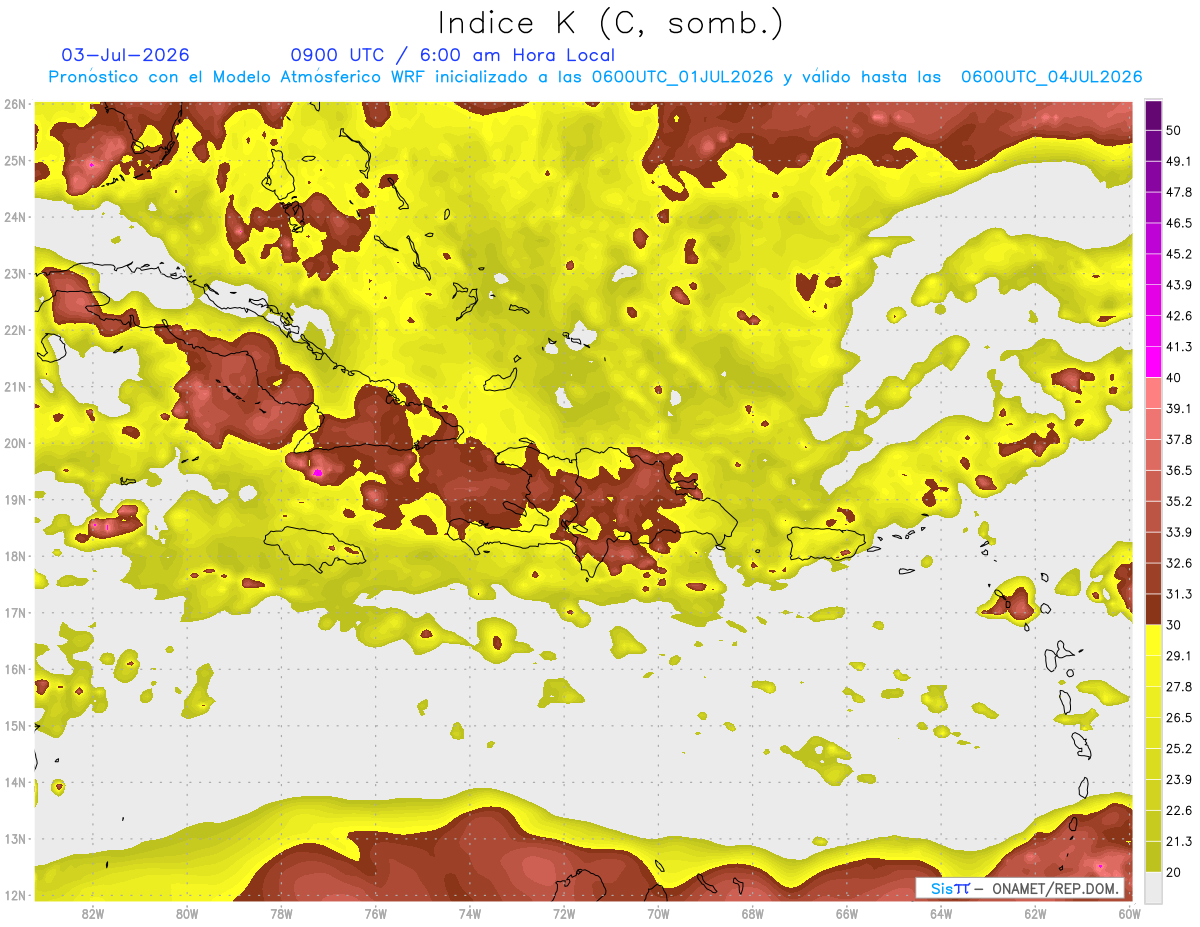Click latitude label '21N'
1200x927 pixels.
point(16,387)
